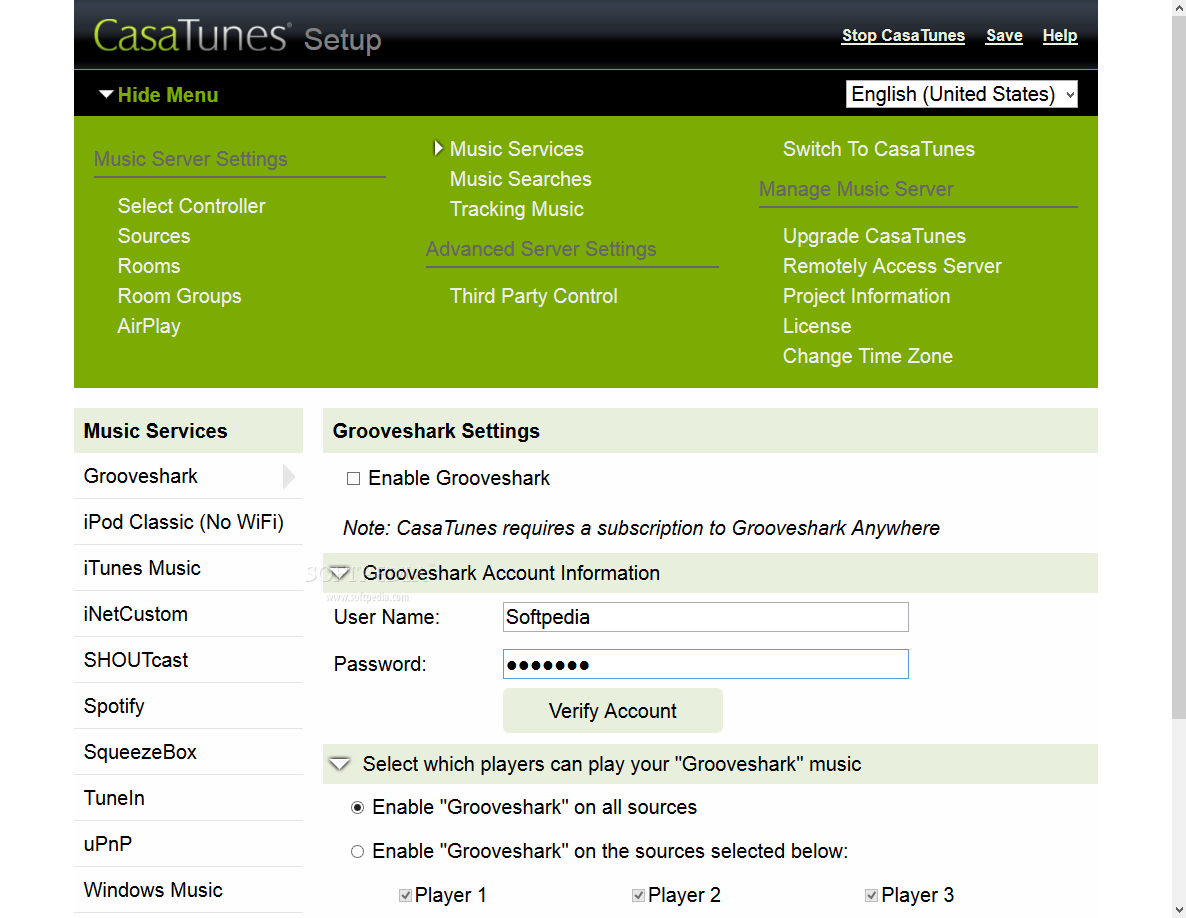Click the CasaTunes logo
This screenshot has height=918, width=1186.
(x=191, y=36)
